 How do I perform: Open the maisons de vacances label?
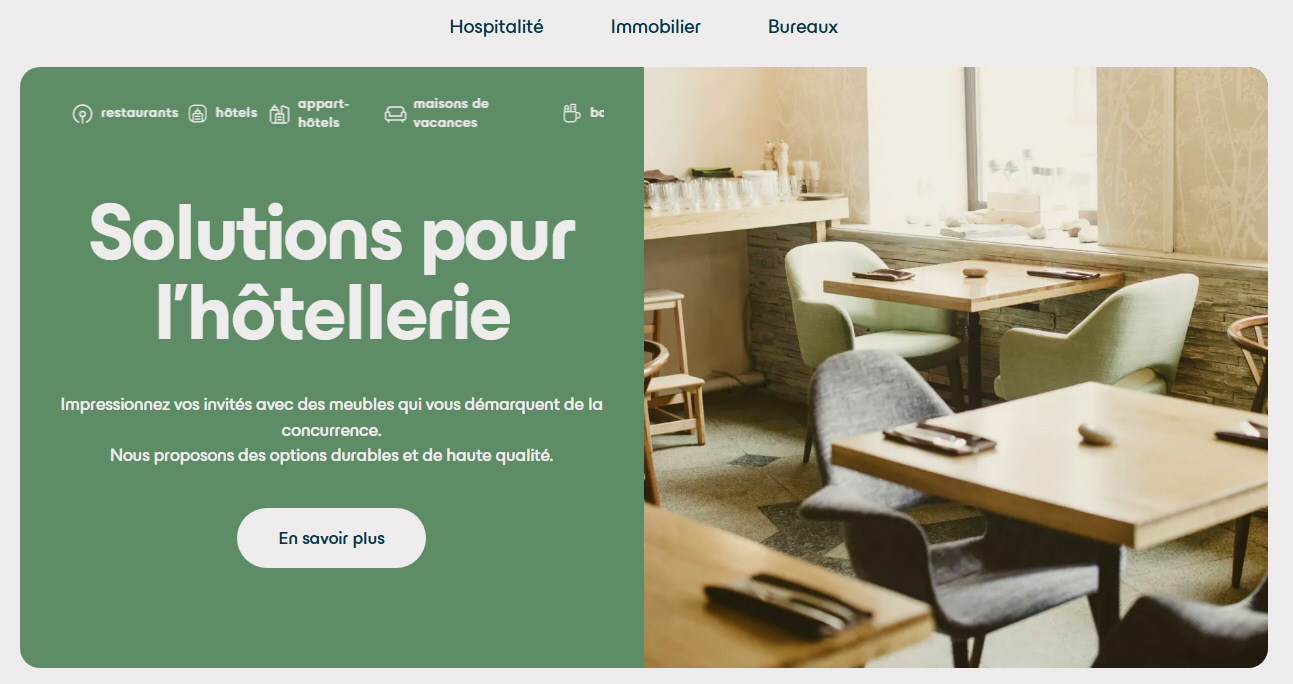click(x=451, y=113)
